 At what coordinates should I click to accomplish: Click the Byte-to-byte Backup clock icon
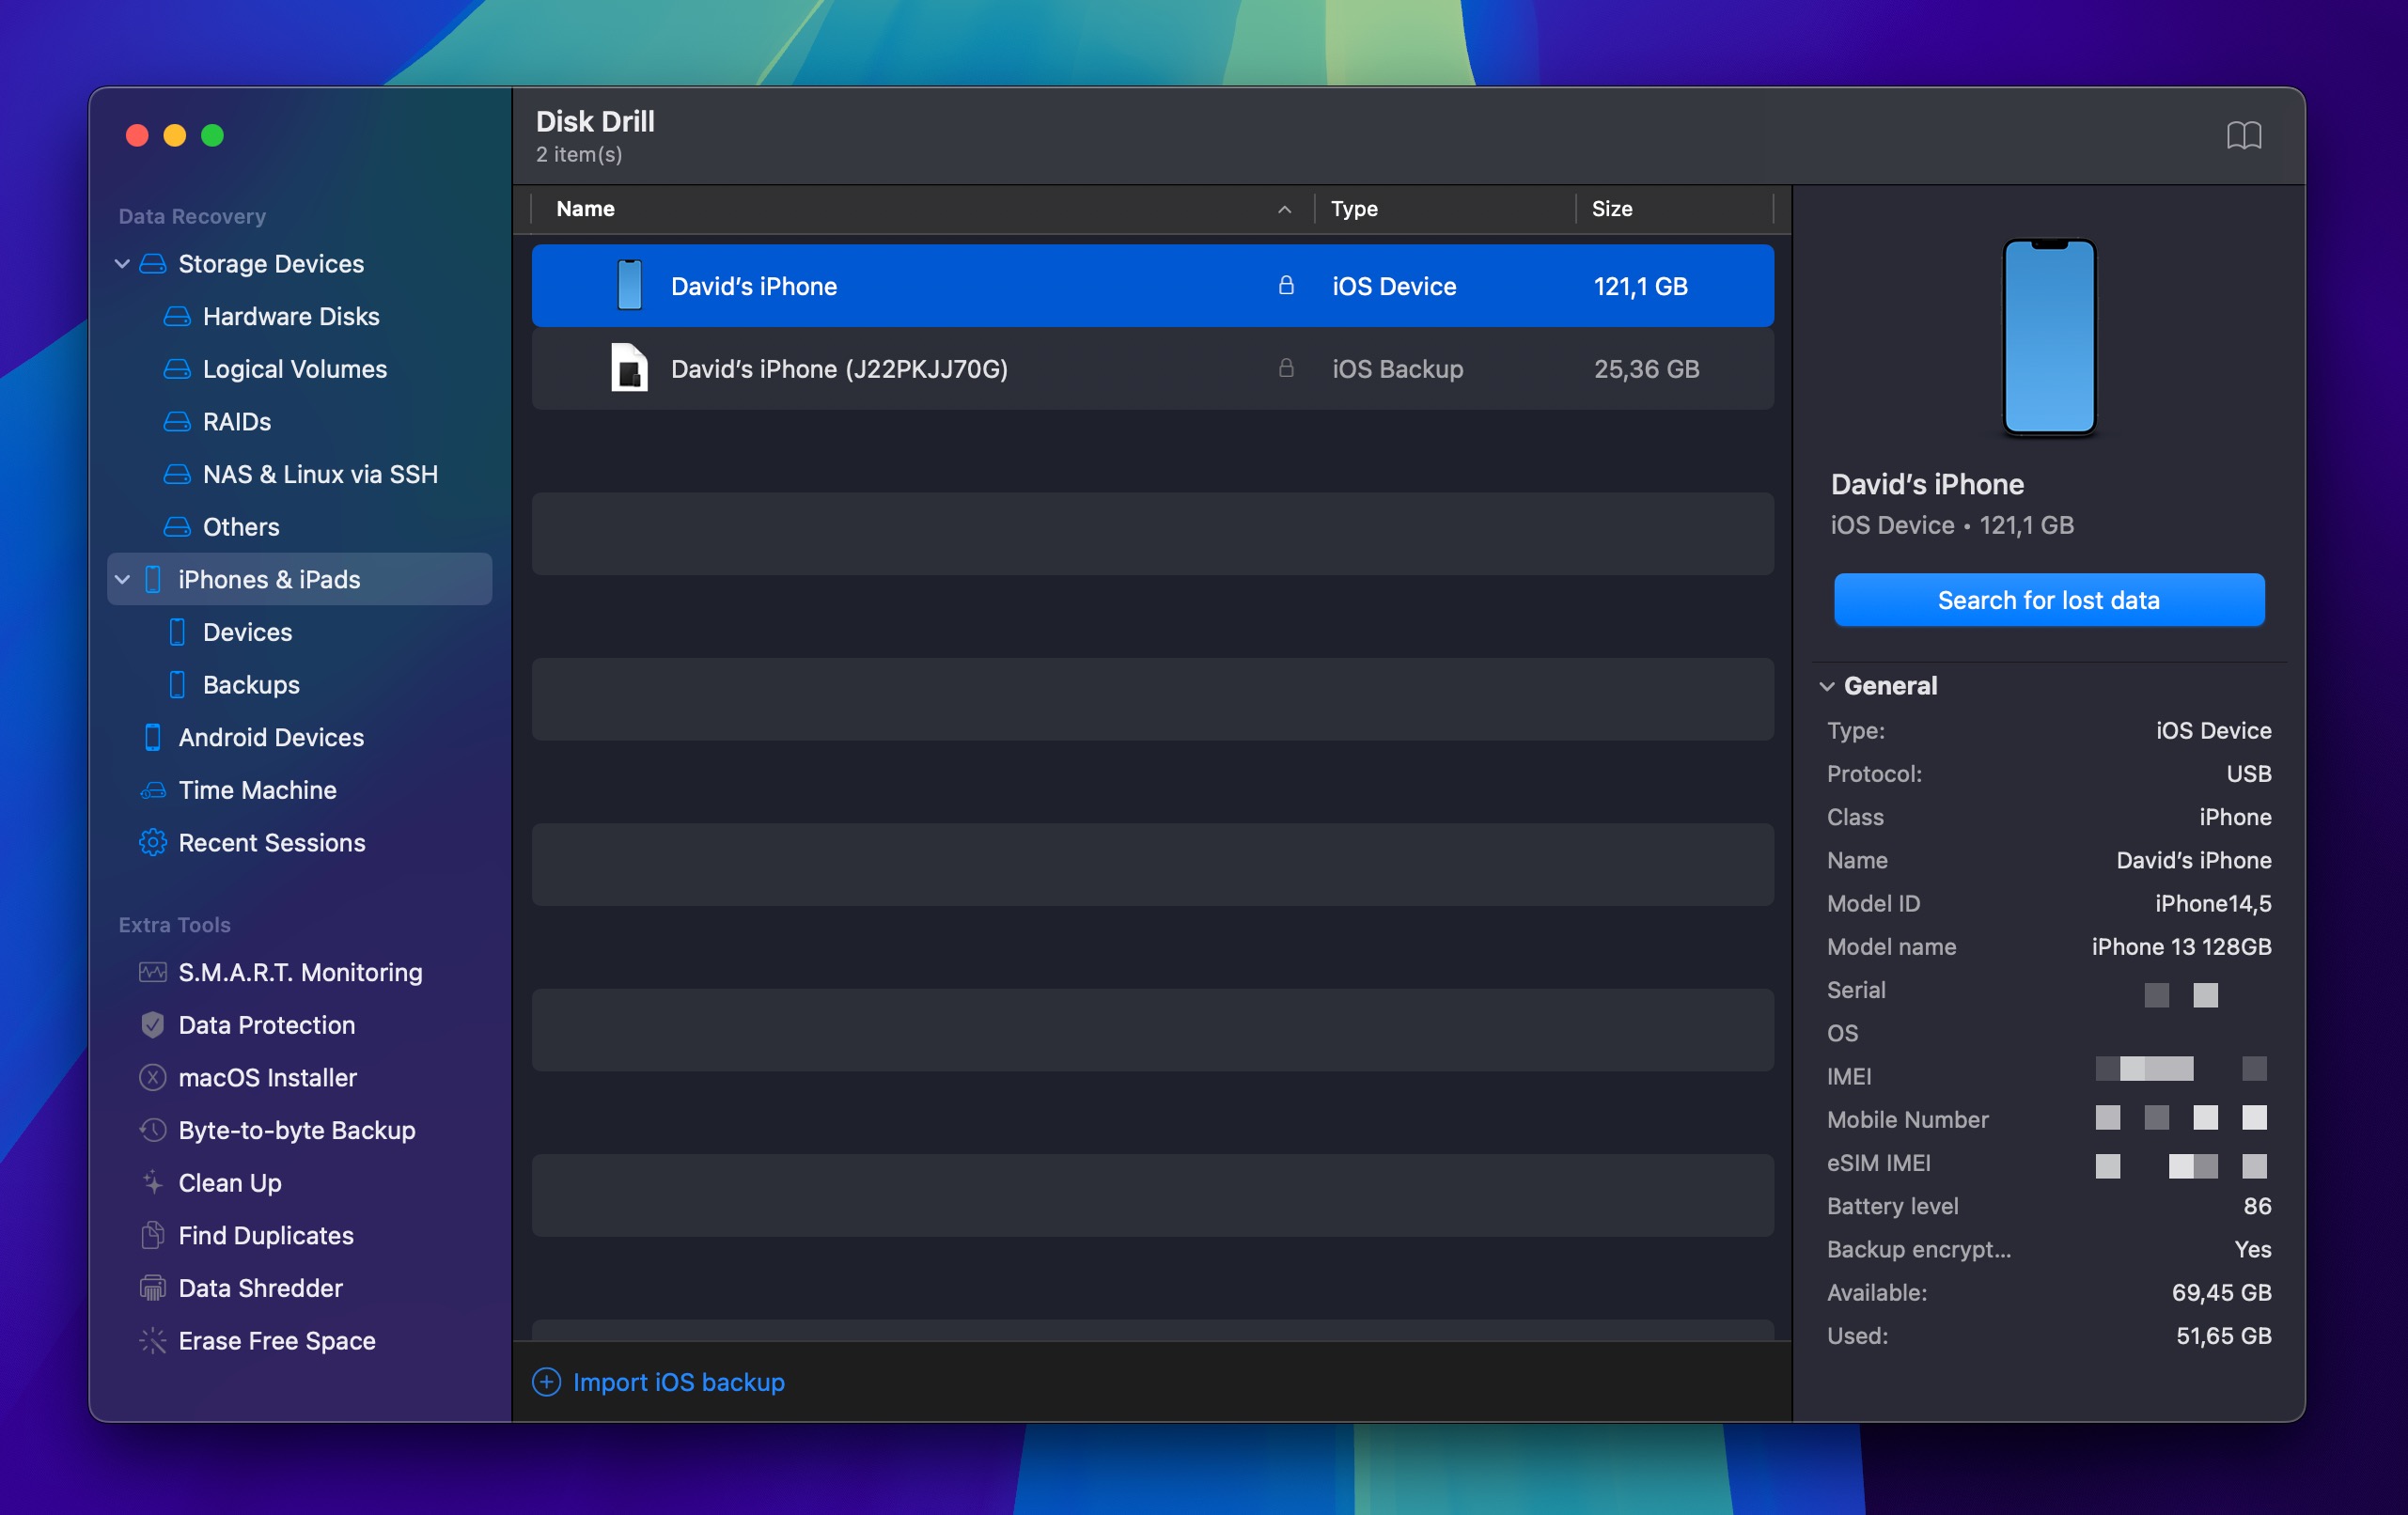point(153,1131)
